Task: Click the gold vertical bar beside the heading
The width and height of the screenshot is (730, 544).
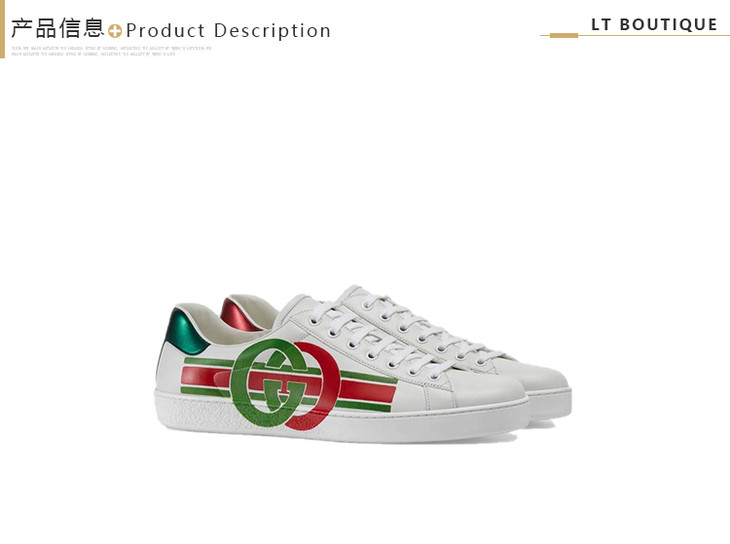Action: (x=2, y=29)
